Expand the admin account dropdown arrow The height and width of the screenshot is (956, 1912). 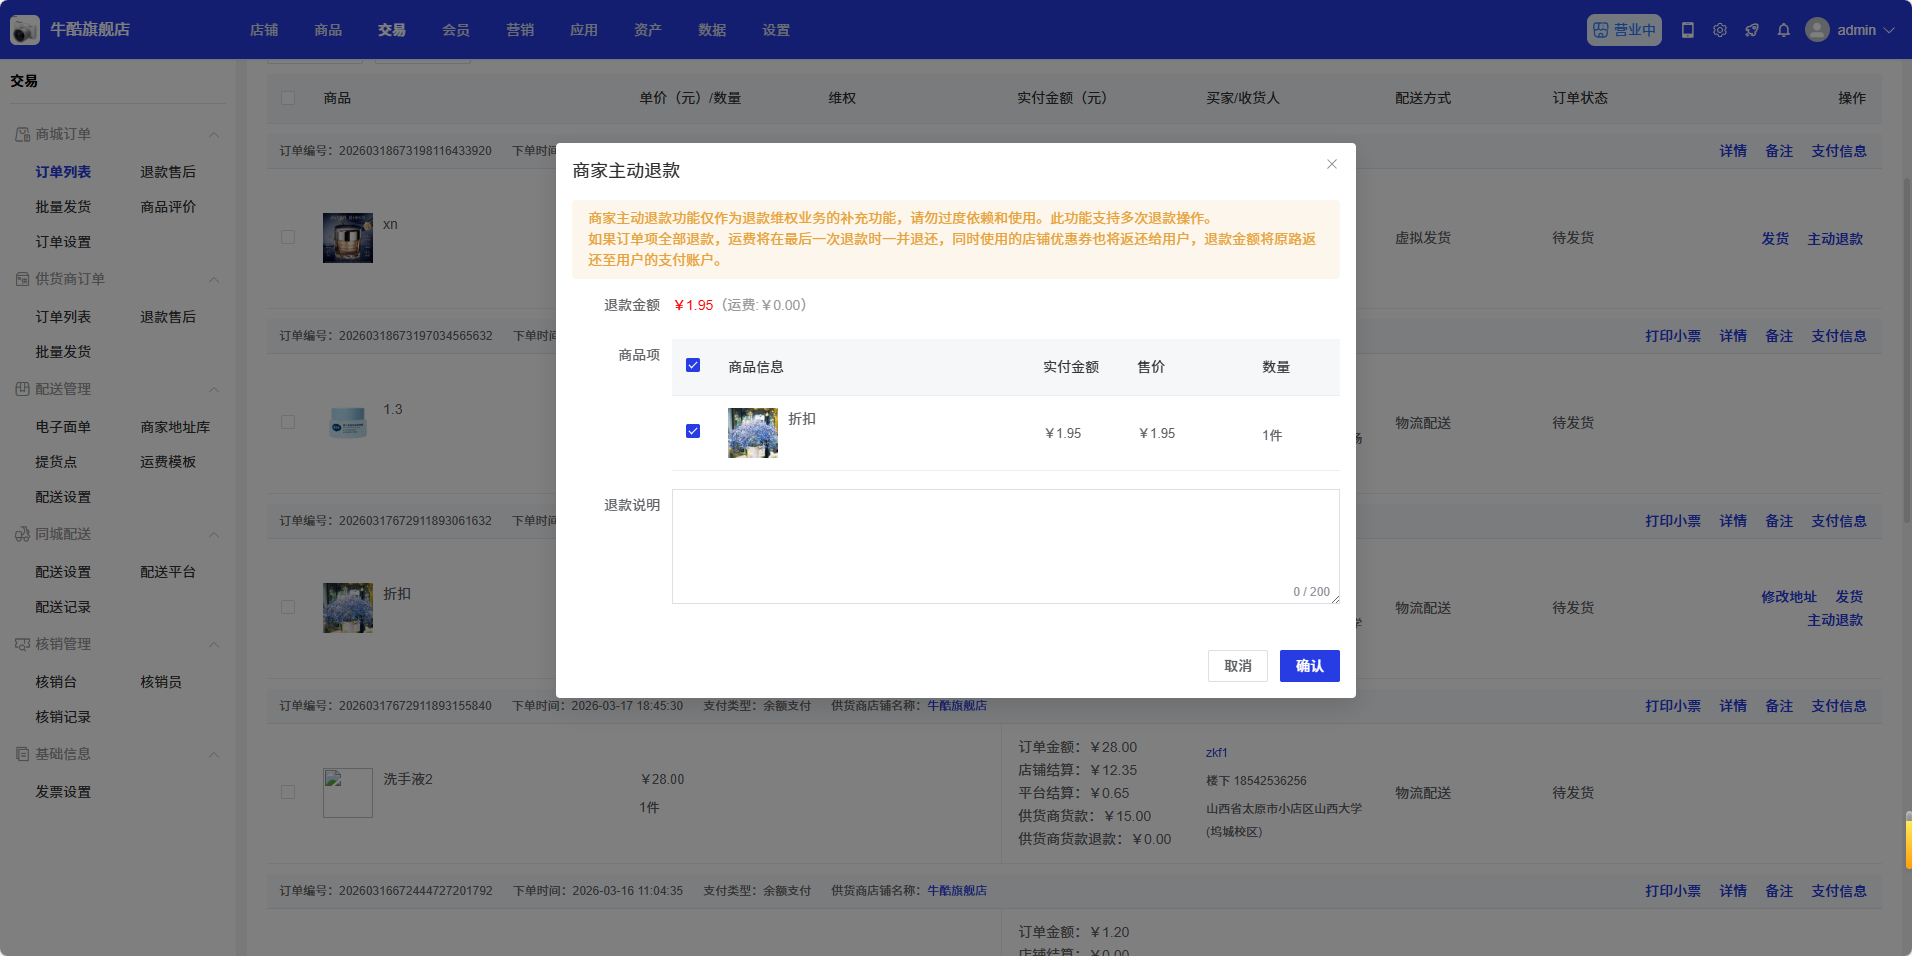1889,30
